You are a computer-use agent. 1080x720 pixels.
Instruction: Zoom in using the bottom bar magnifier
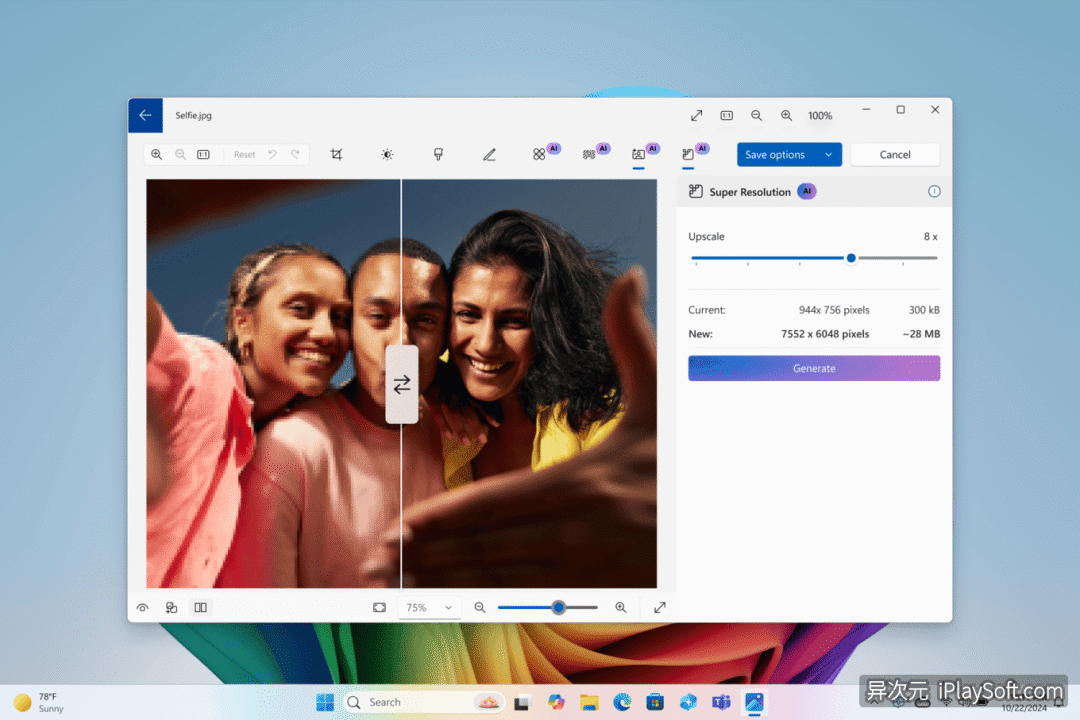(x=621, y=607)
